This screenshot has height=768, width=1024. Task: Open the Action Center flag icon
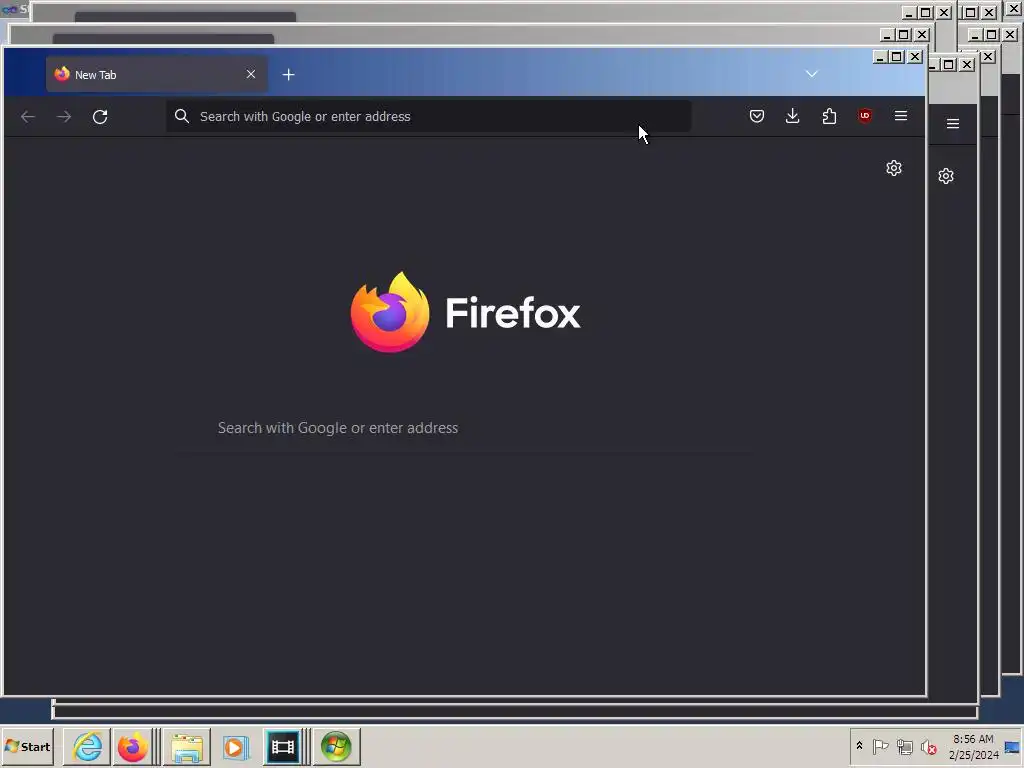point(880,746)
